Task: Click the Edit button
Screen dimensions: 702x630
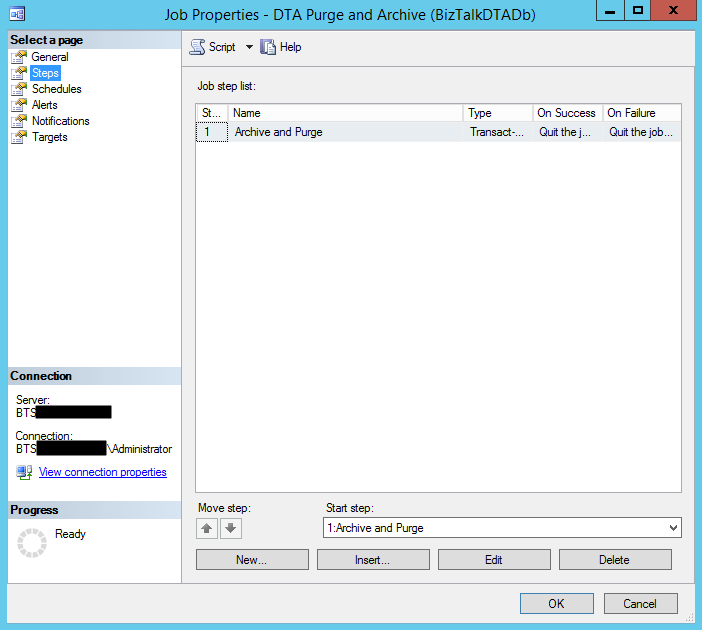Action: pos(494,560)
